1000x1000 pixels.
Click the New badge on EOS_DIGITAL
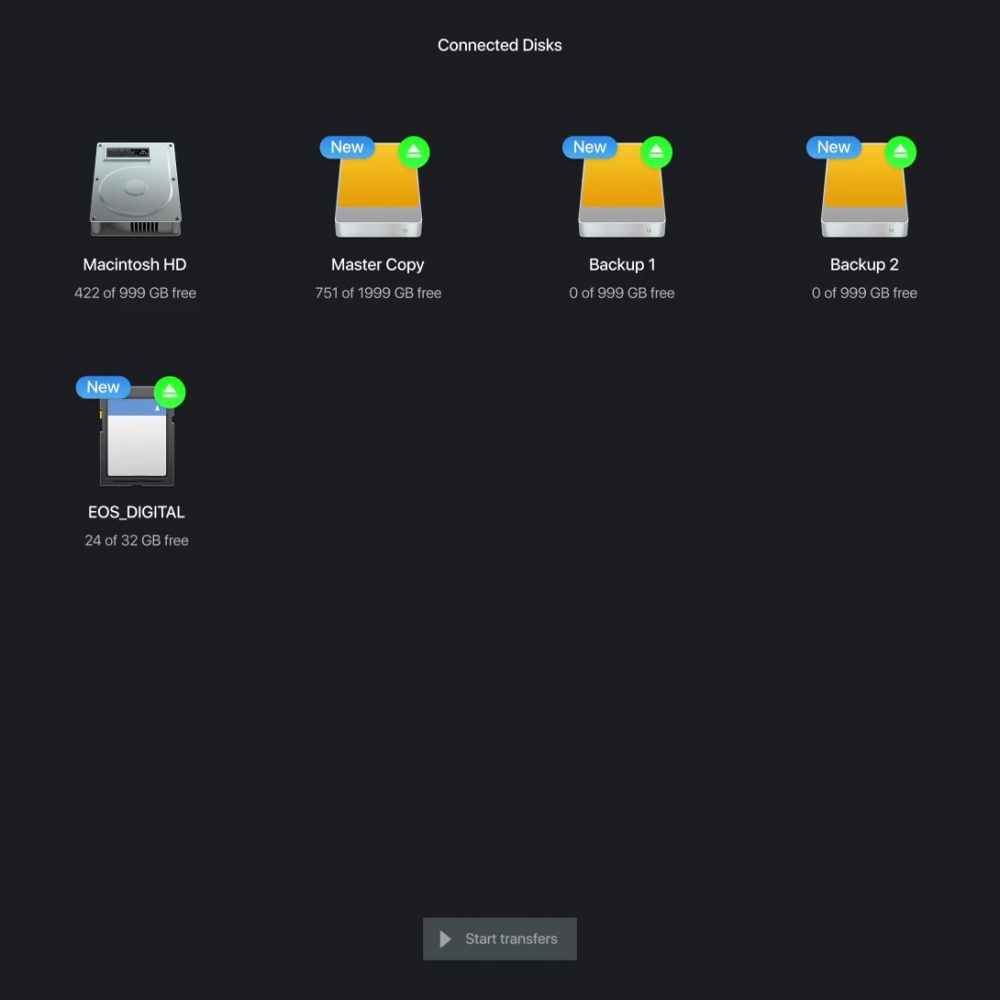pyautogui.click(x=103, y=387)
